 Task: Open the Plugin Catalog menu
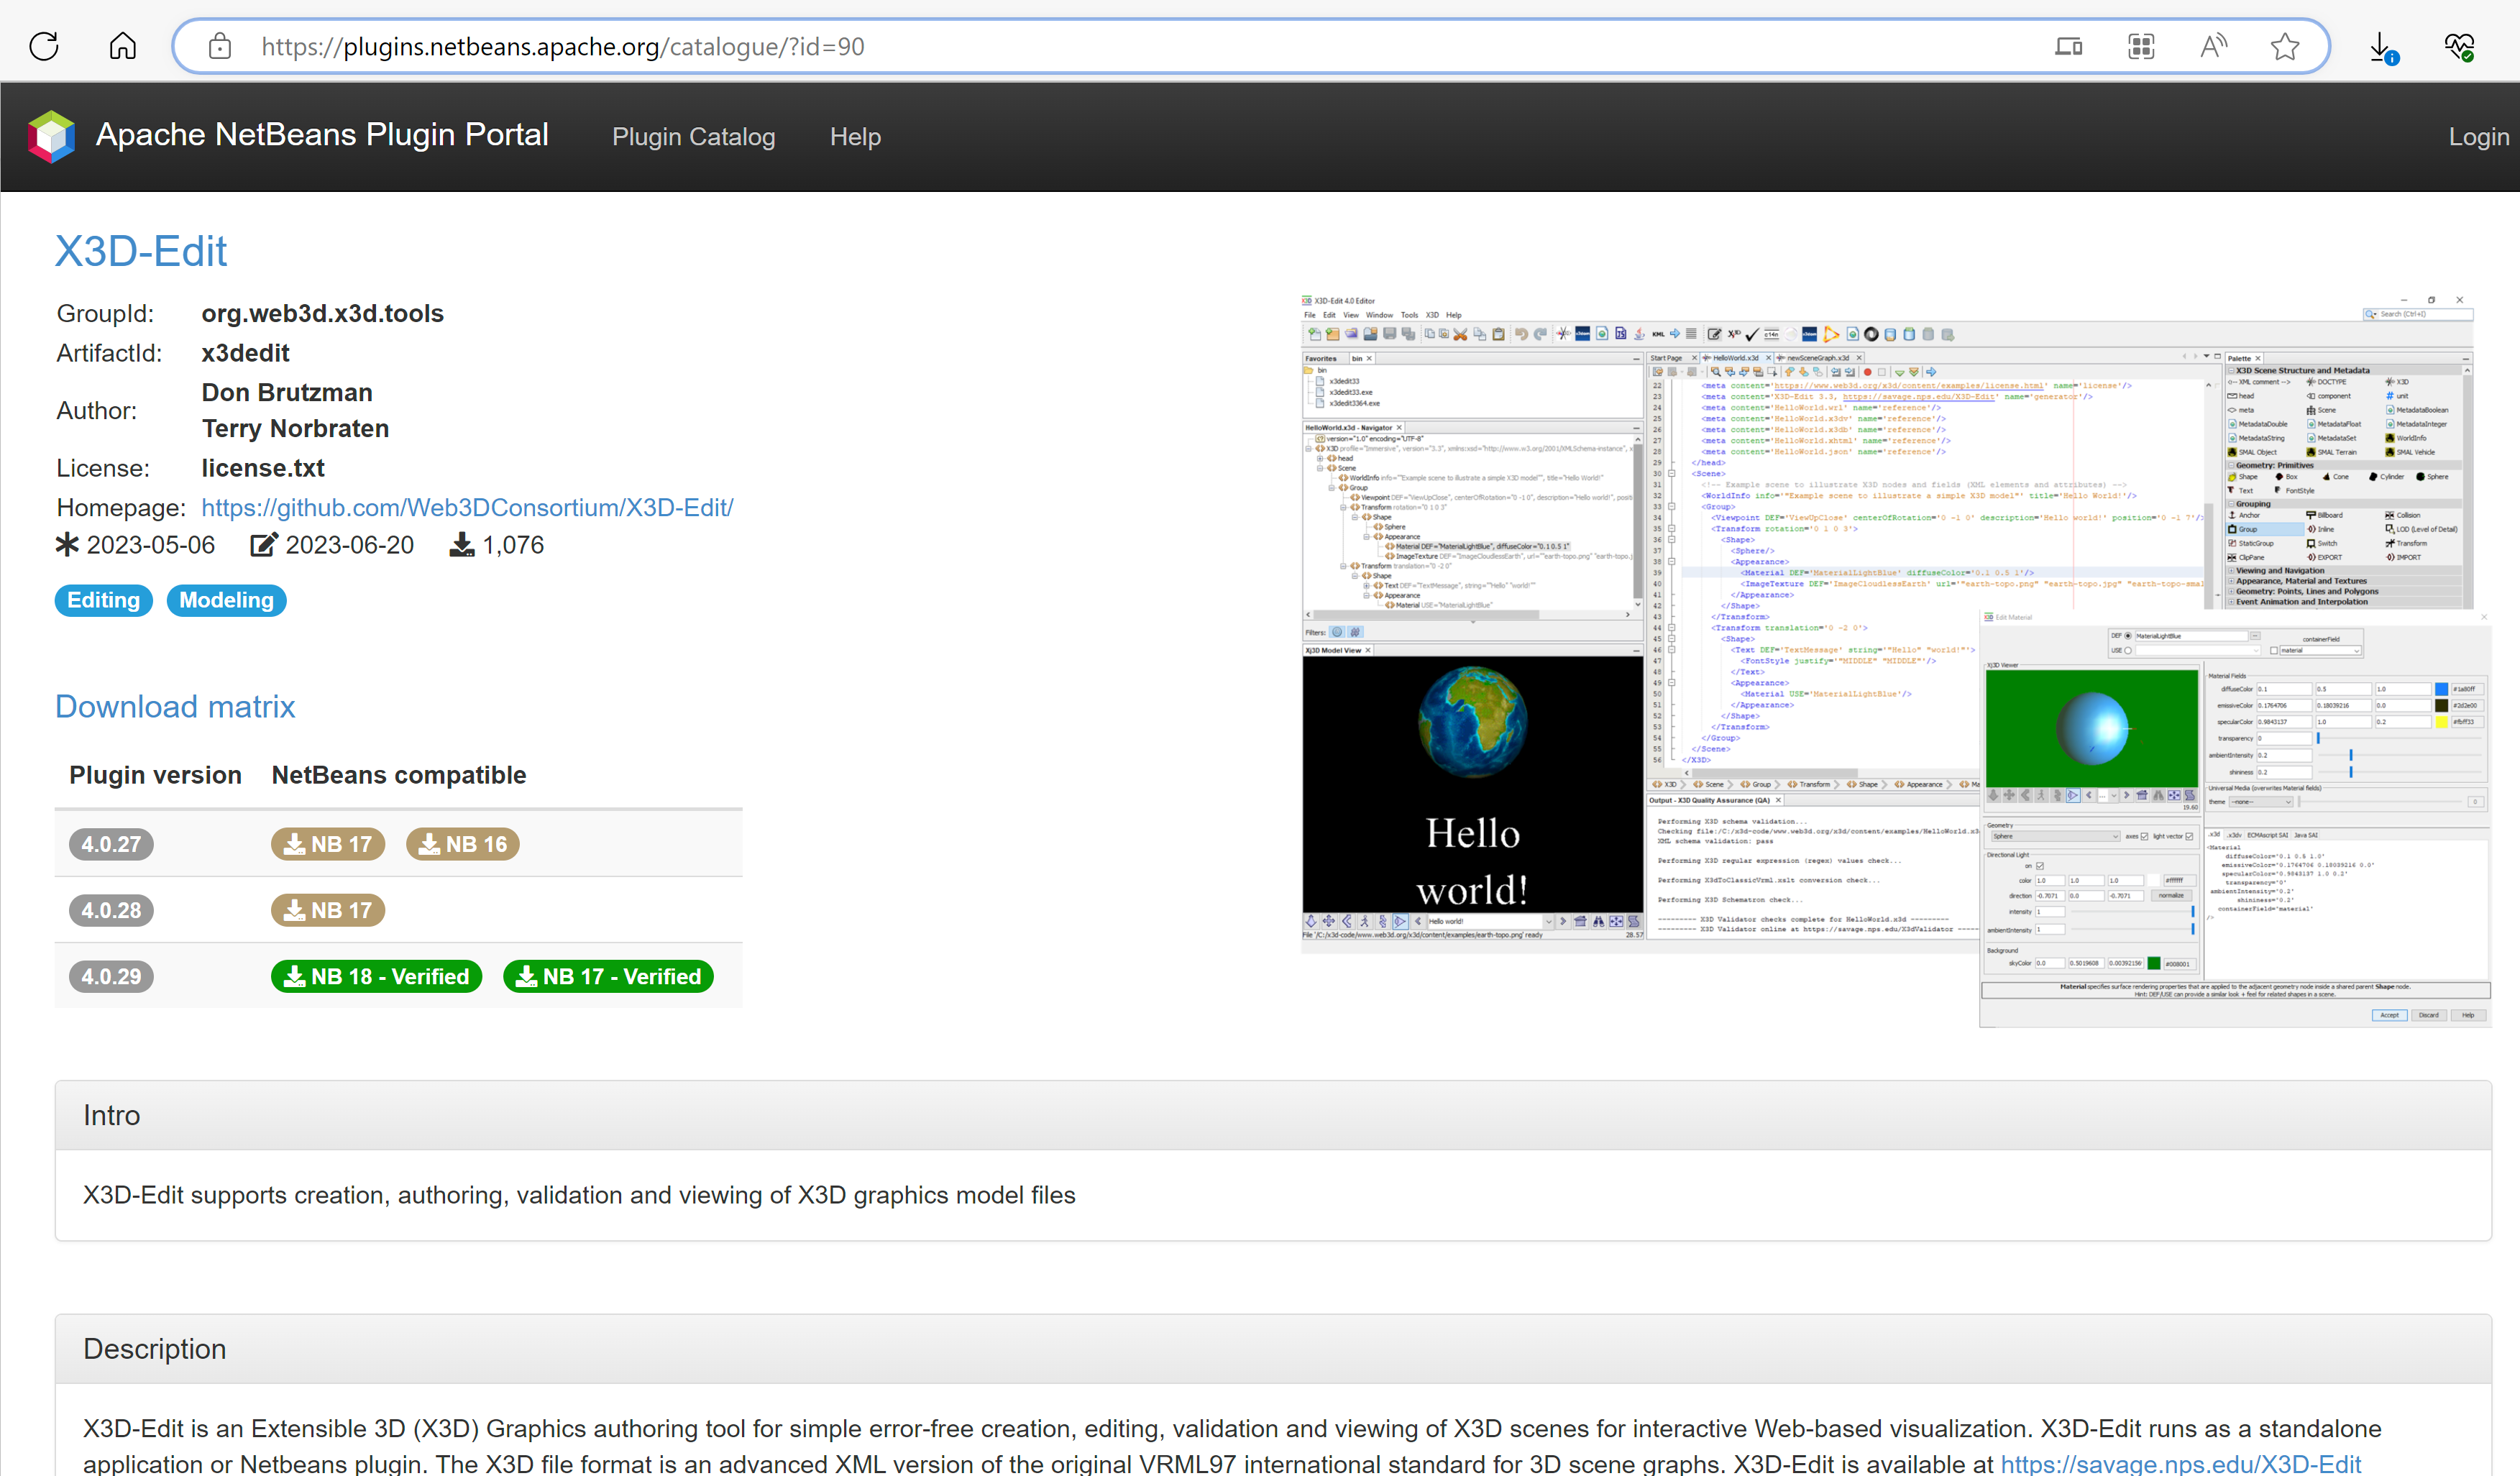tap(693, 137)
